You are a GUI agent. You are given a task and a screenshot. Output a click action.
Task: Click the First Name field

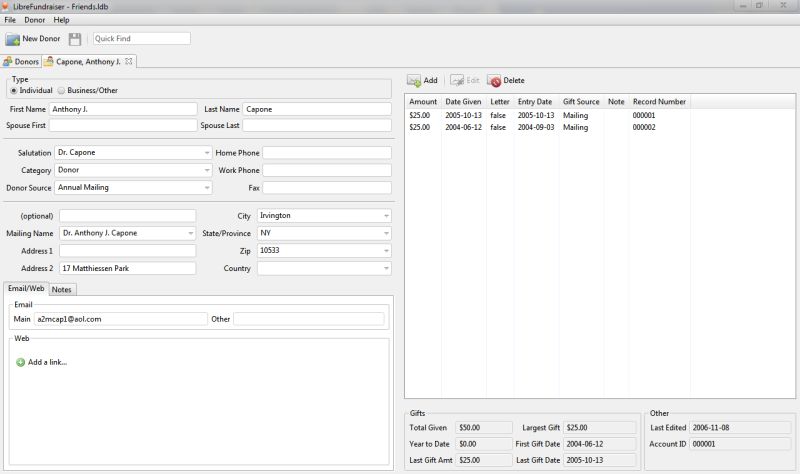(x=123, y=109)
